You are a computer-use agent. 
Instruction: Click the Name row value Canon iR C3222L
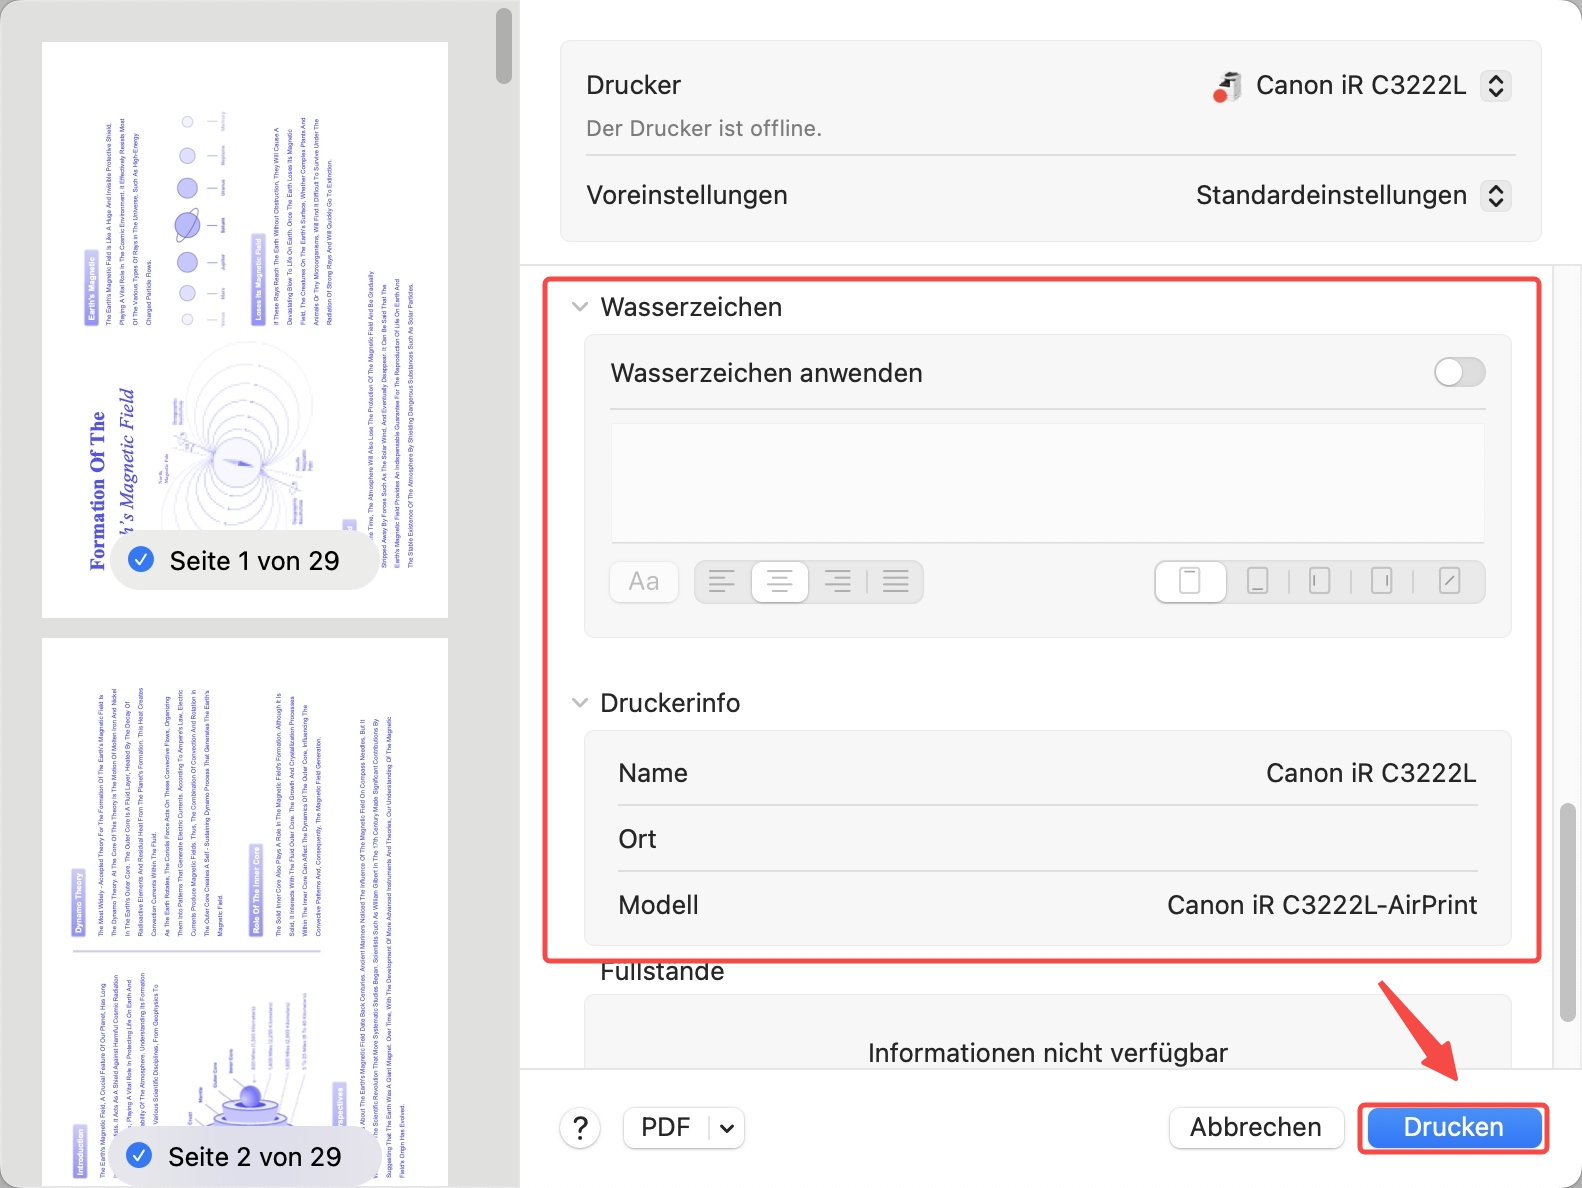click(x=1371, y=773)
